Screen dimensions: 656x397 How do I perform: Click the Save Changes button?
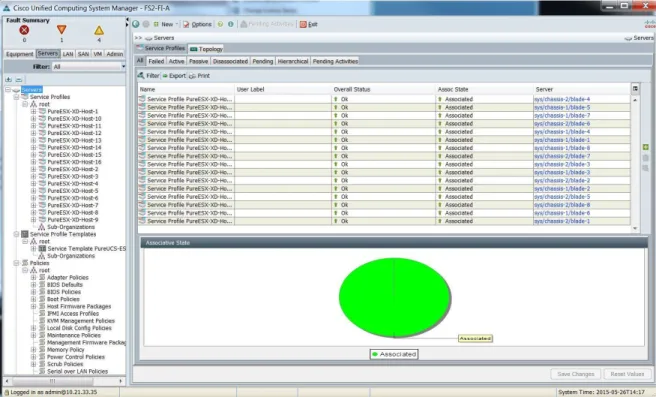576,374
